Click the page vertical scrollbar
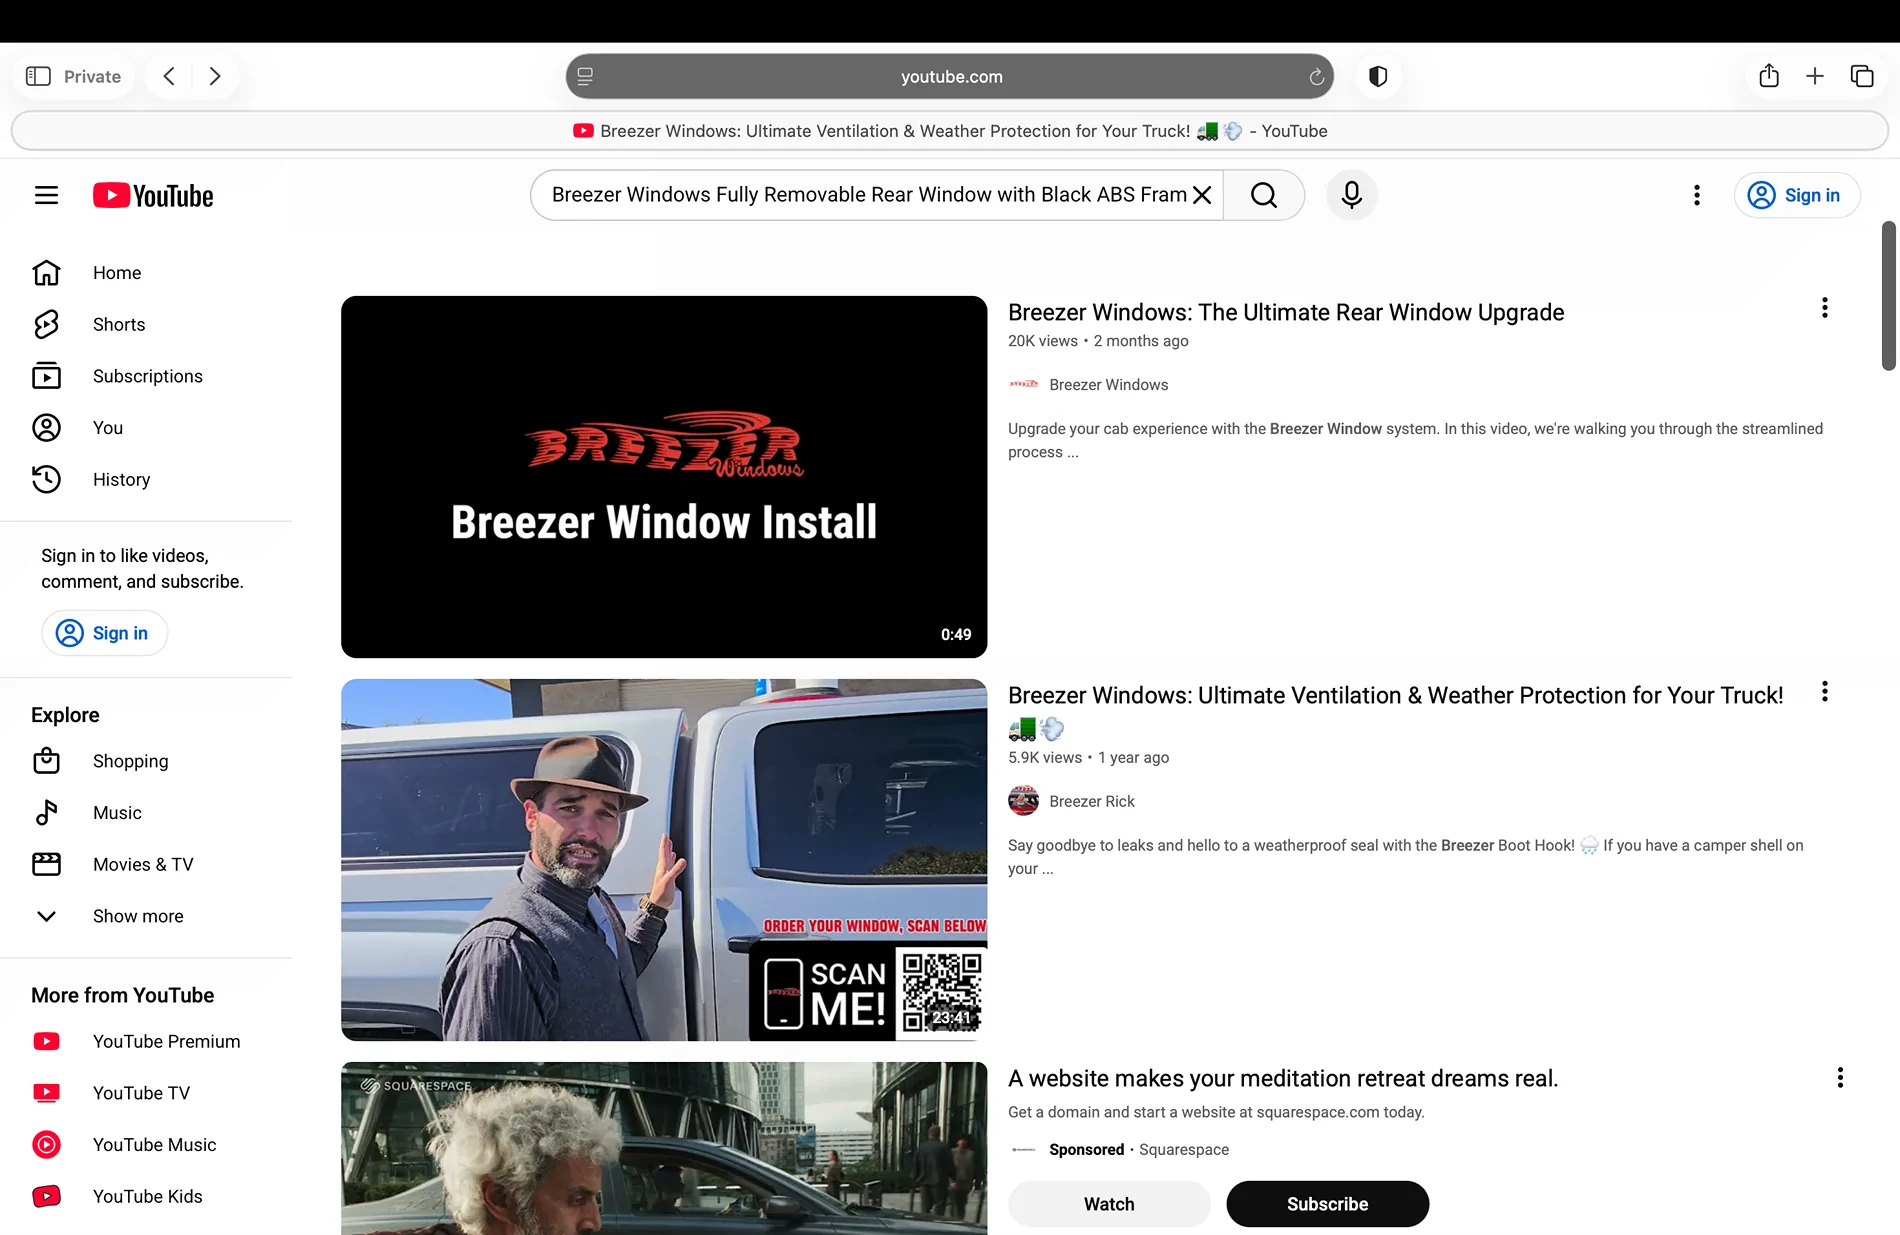The image size is (1900, 1235). click(x=1889, y=296)
